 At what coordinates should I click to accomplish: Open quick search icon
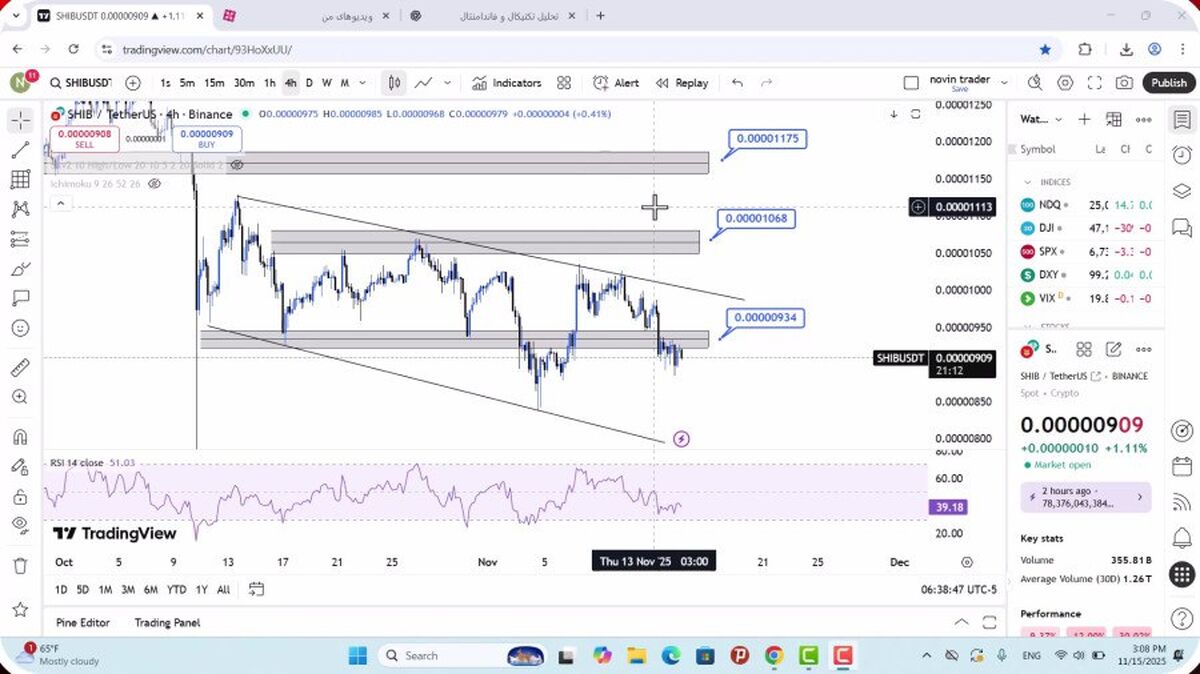1034,83
